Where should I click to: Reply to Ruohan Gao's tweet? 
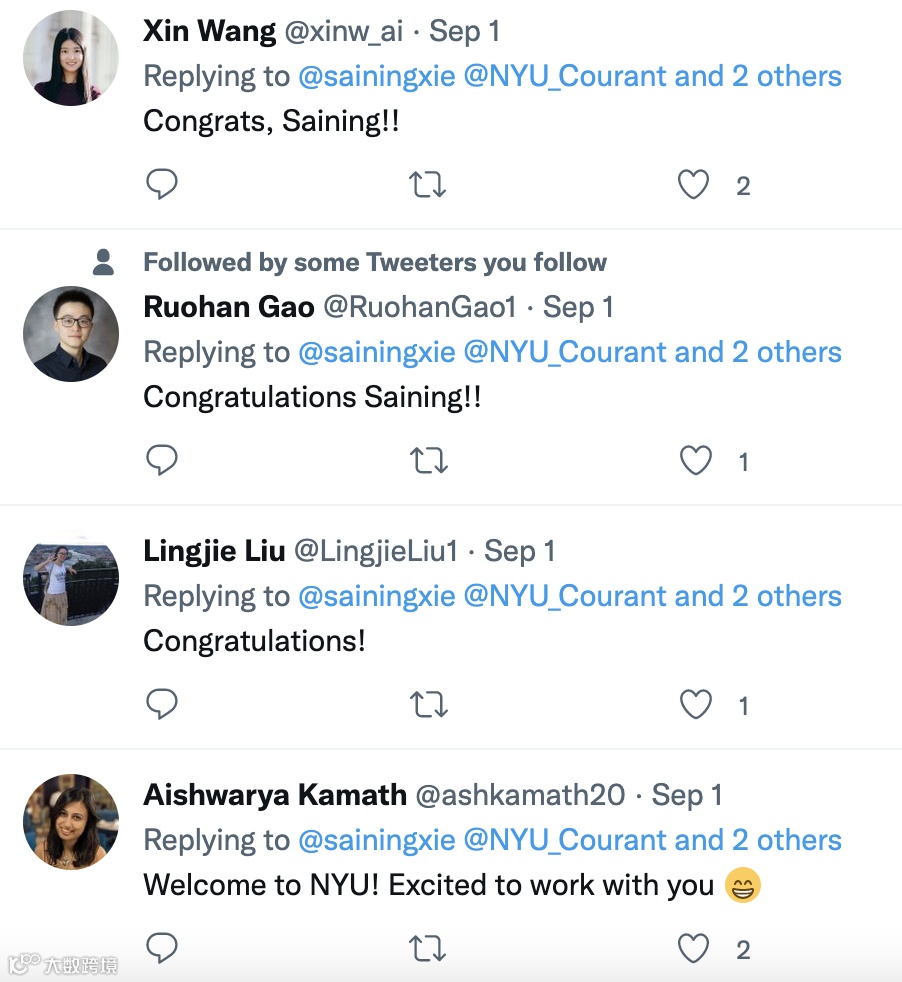click(x=162, y=461)
